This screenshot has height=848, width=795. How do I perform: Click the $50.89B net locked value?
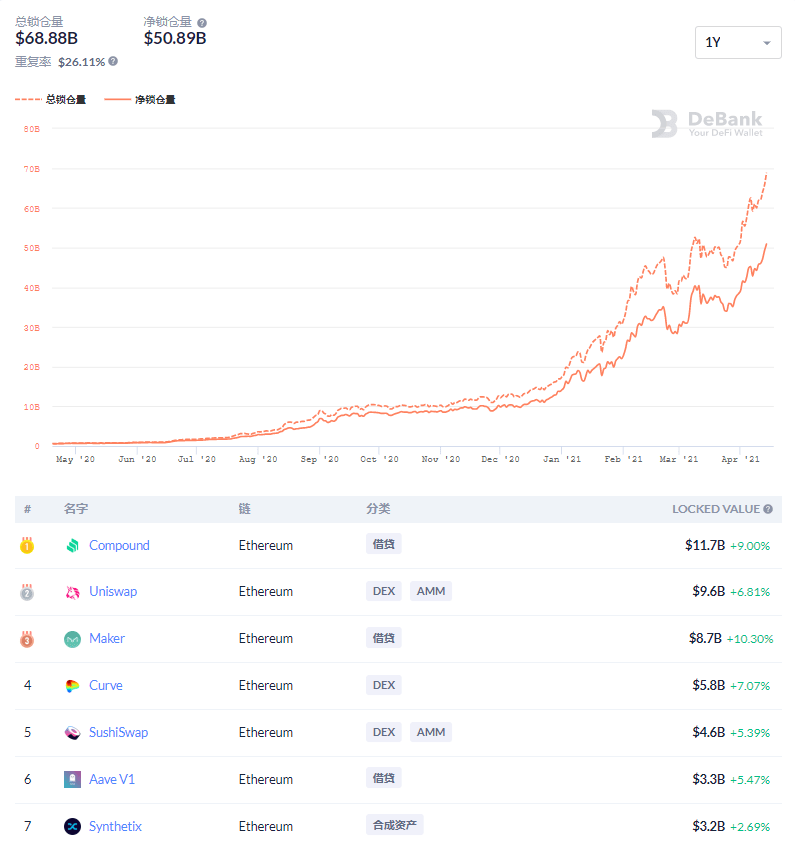(x=175, y=38)
